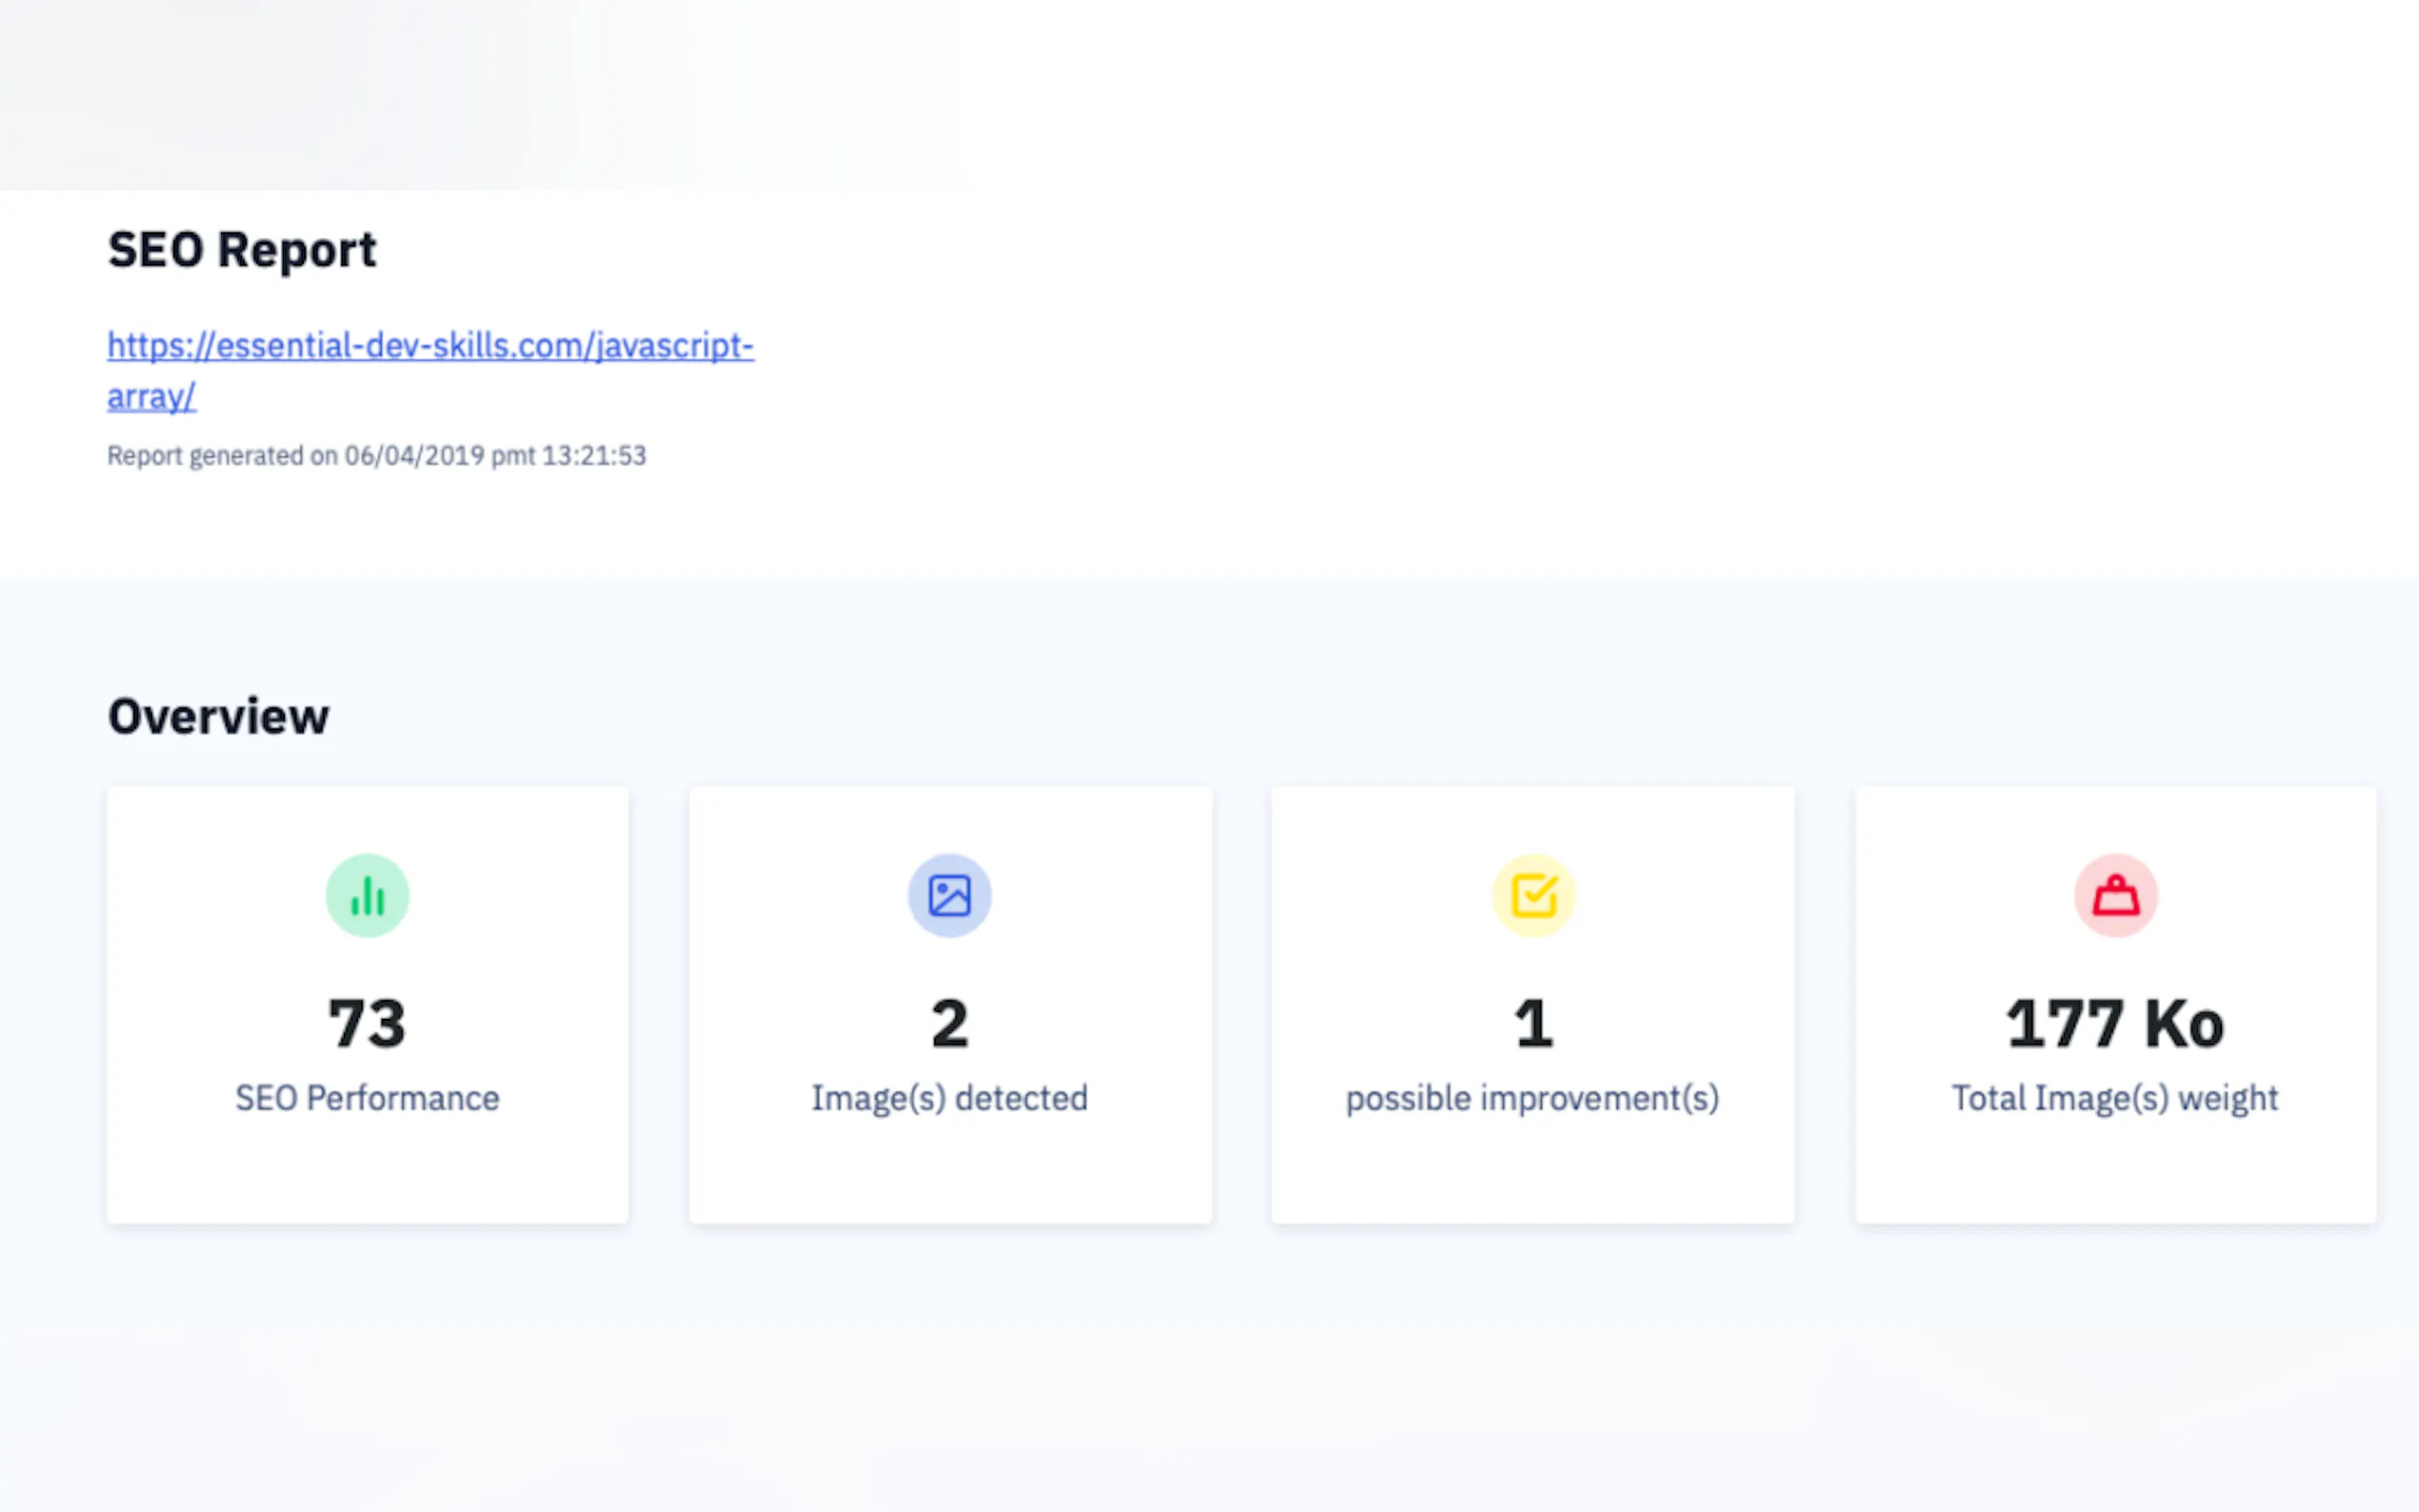This screenshot has width=2419, height=1512.
Task: Click the SEO Report heading
Action: point(242,250)
